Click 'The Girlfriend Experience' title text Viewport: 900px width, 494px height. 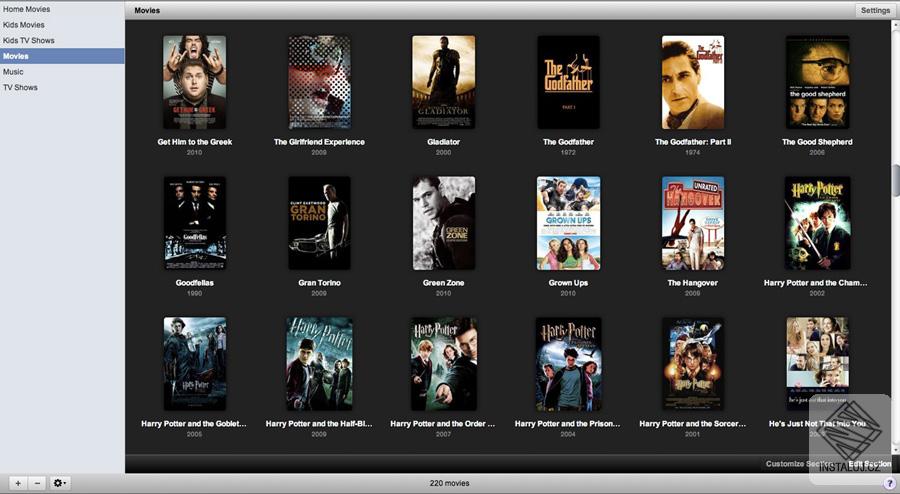319,142
